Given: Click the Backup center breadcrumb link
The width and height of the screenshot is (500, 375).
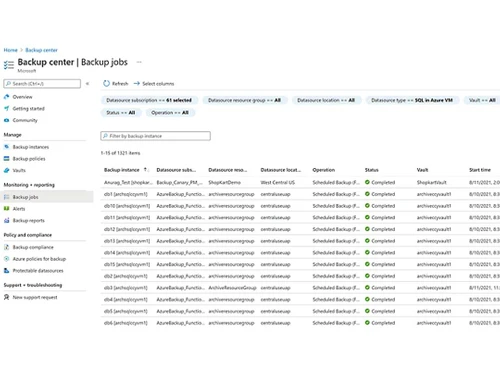Looking at the screenshot, I should (41, 50).
